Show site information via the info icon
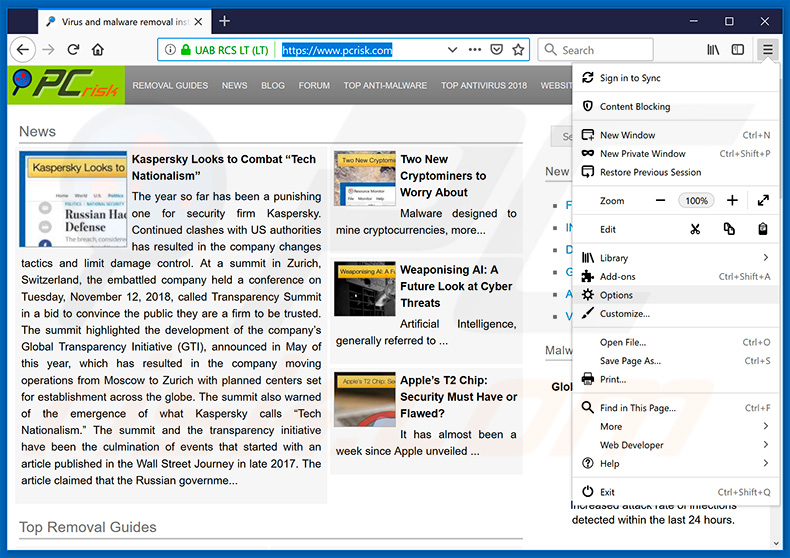 (170, 50)
